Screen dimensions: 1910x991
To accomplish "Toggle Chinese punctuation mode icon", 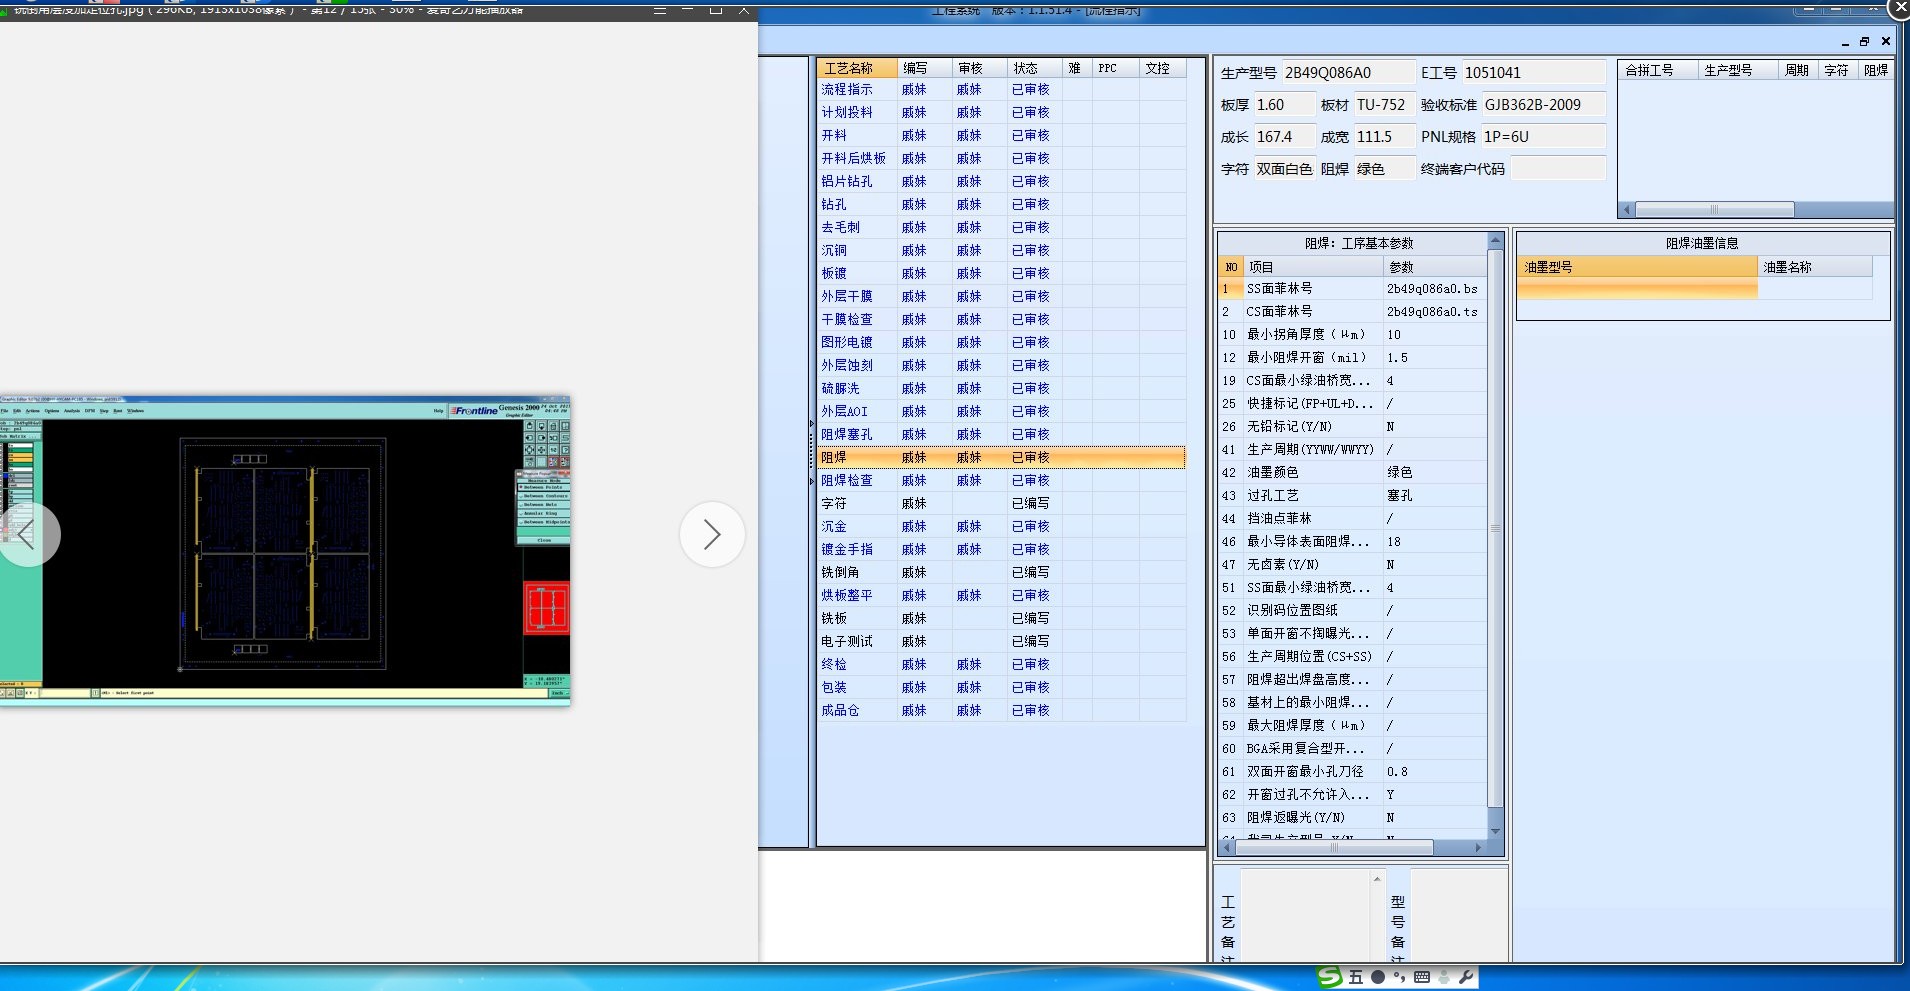I will tap(1399, 977).
